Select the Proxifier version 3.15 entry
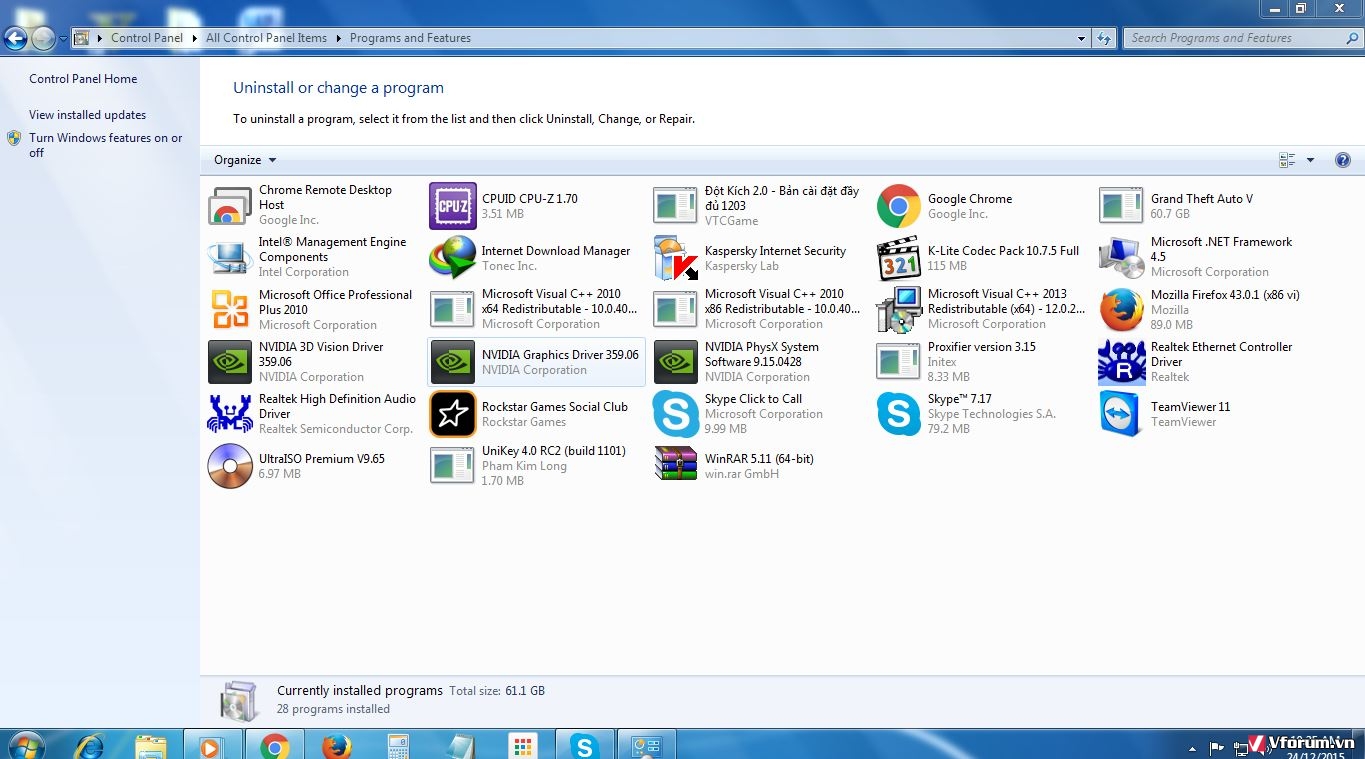 tap(984, 362)
